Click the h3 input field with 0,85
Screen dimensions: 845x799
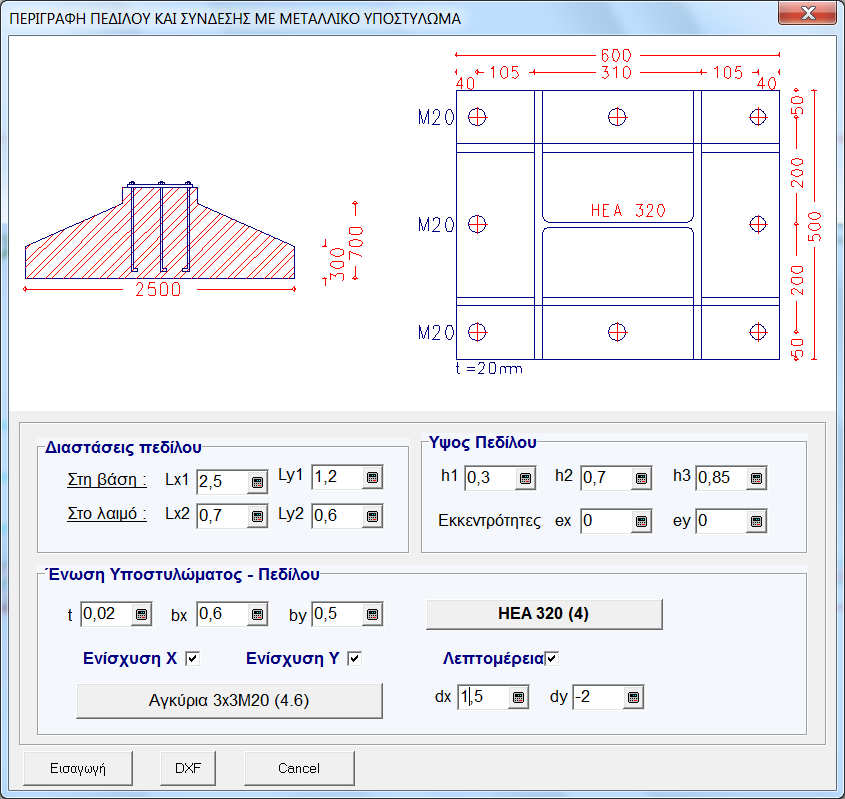722,478
